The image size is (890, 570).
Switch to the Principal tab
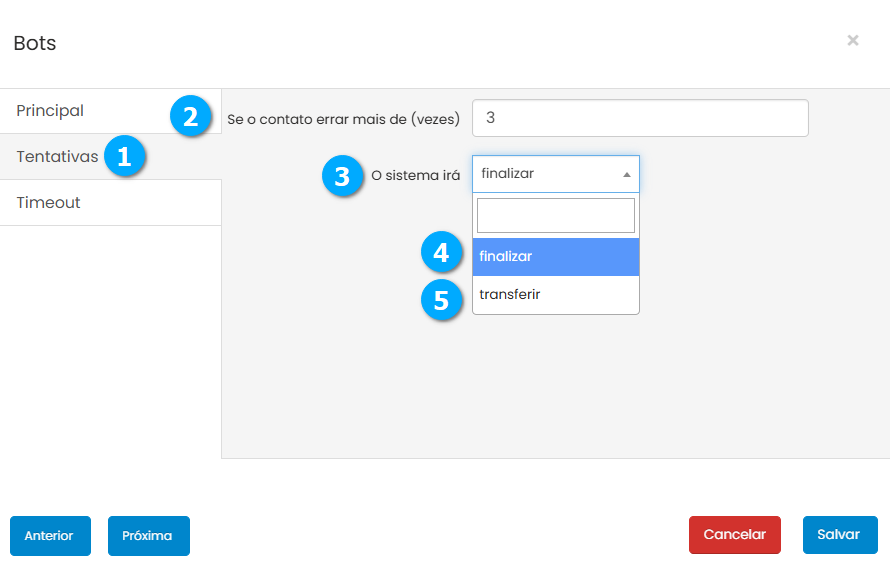coord(50,111)
